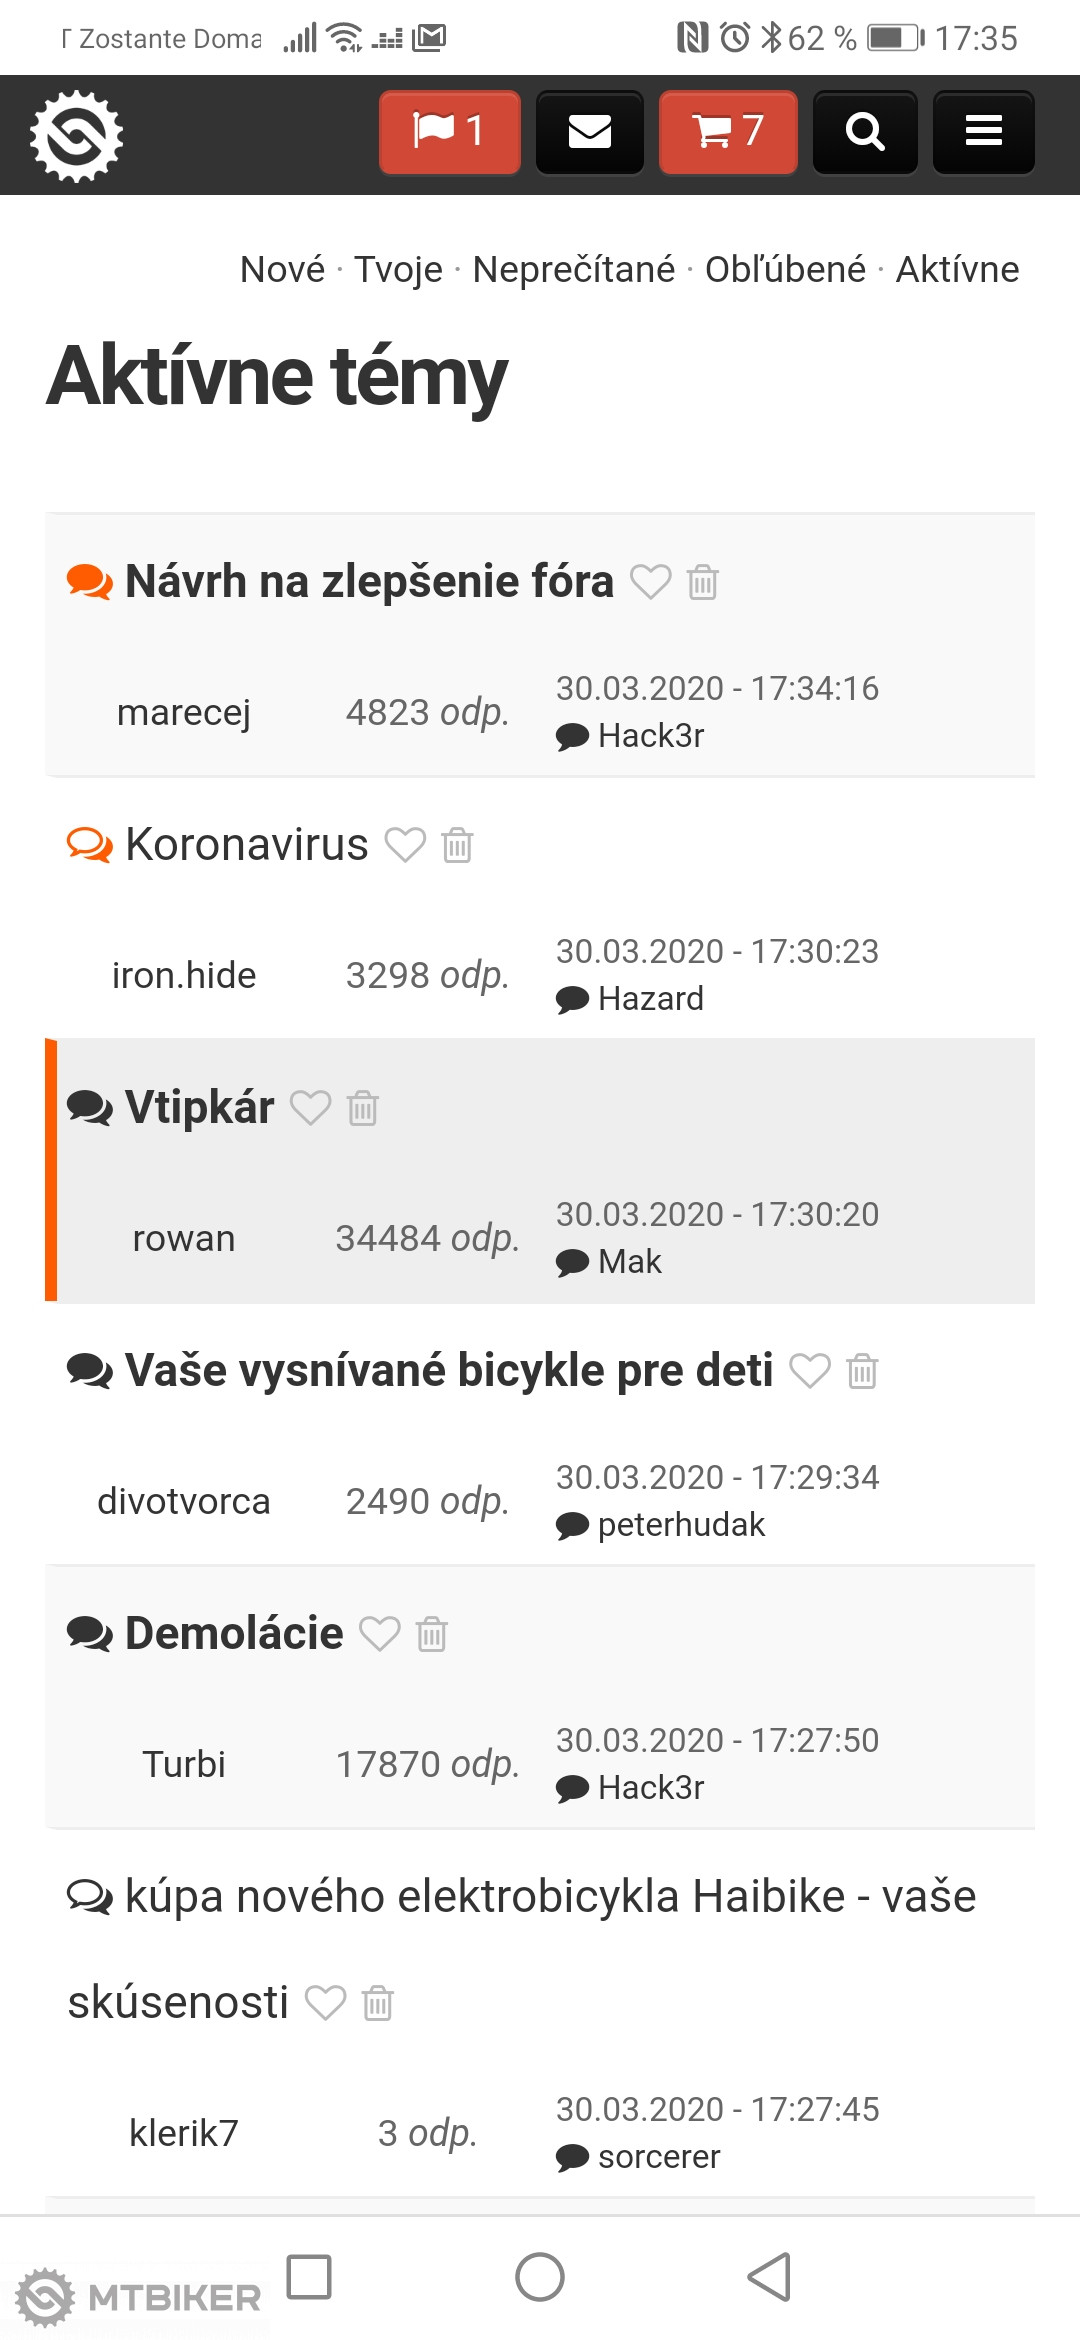This screenshot has width=1080, height=2340.
Task: Open the Vtipkár topic
Action: 199,1107
